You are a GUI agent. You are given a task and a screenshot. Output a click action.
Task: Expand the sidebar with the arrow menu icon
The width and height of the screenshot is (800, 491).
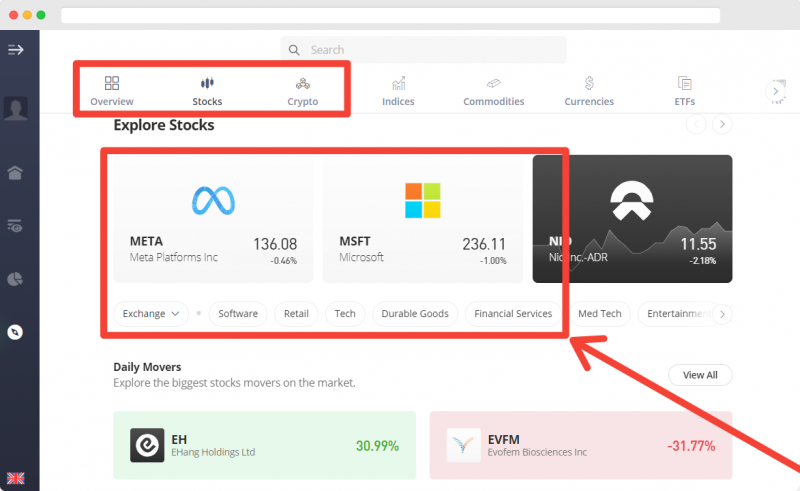click(15, 50)
